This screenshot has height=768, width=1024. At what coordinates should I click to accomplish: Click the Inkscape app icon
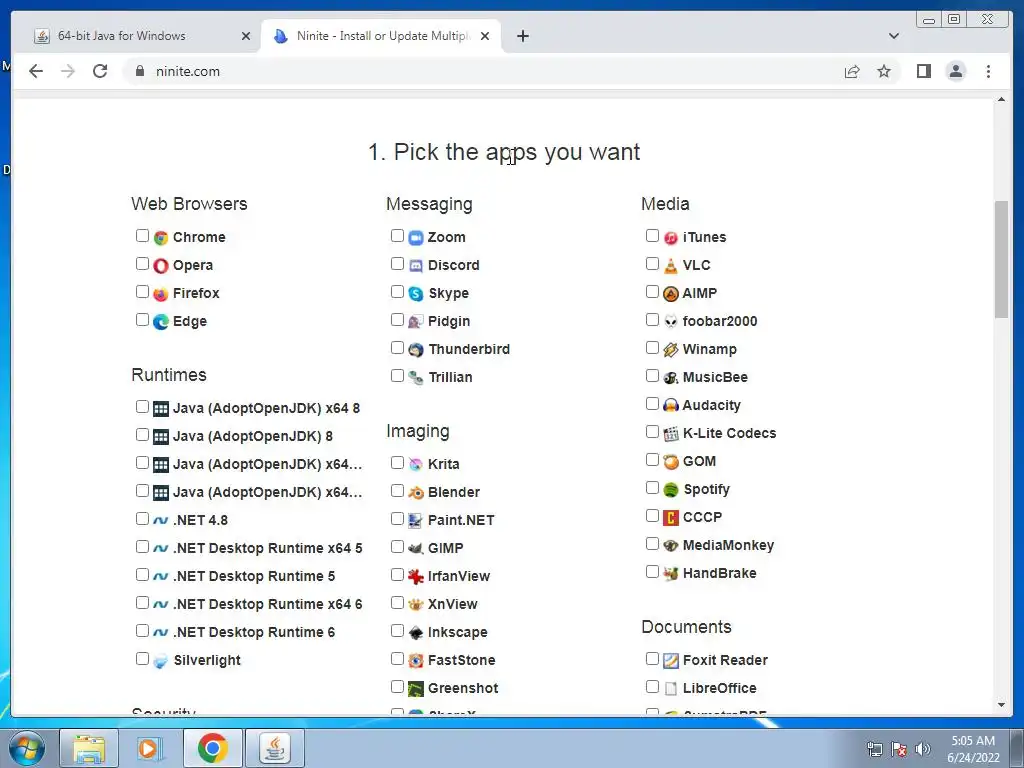416,633
